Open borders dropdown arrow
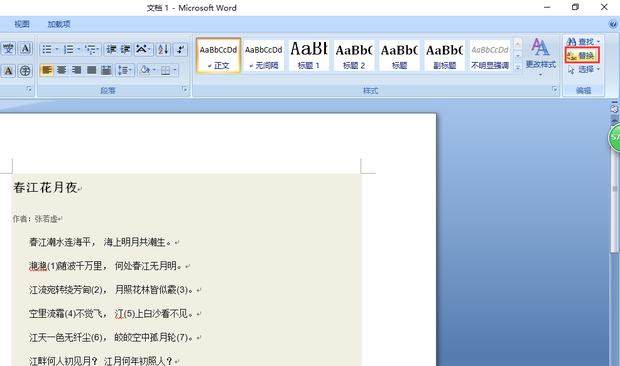This screenshot has height=366, width=620. pos(175,70)
